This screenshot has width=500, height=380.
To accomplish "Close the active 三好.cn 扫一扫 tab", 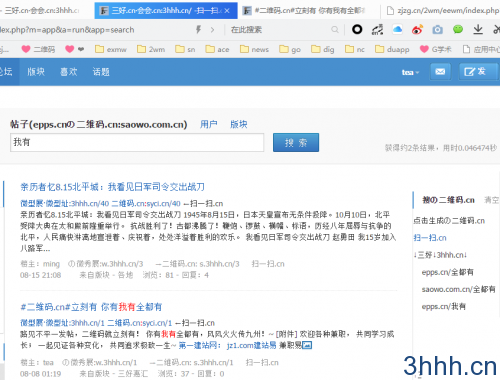I will click(x=227, y=11).
